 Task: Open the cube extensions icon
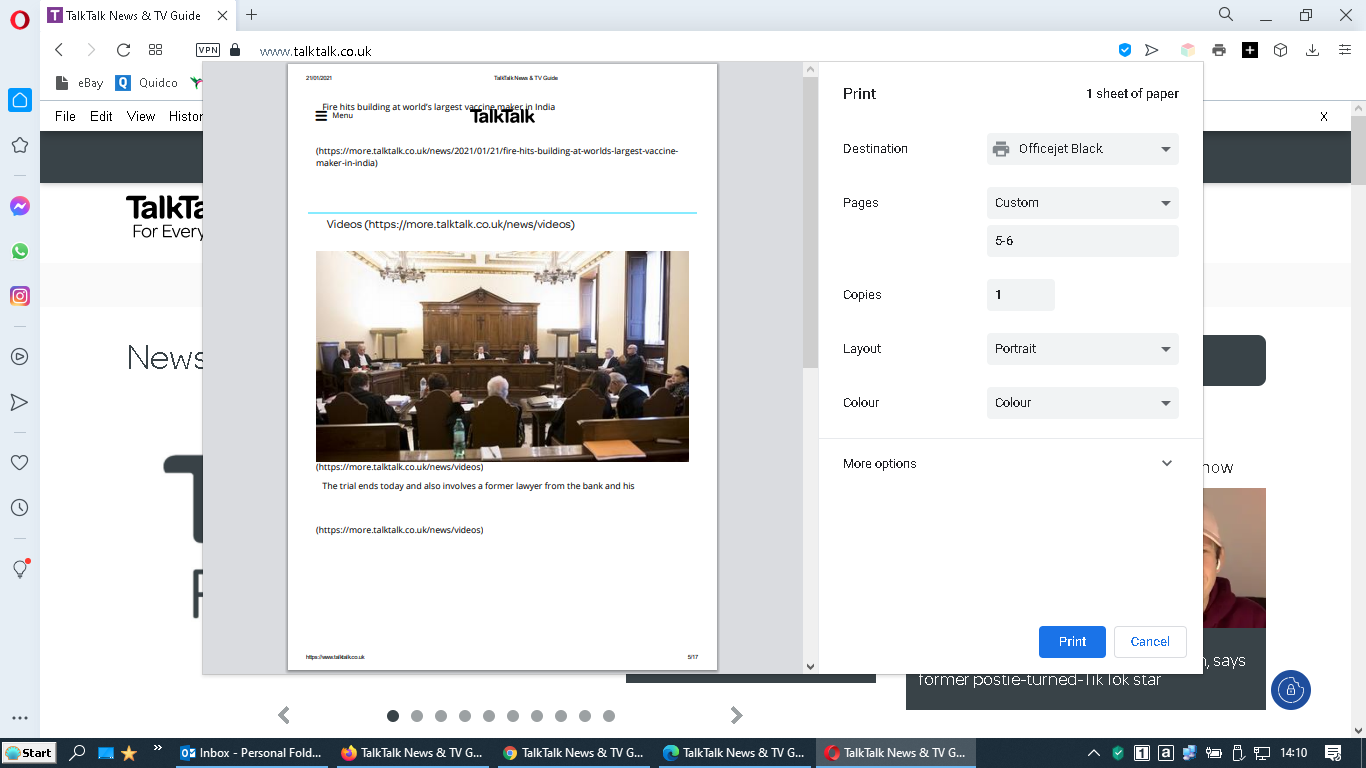1280,50
